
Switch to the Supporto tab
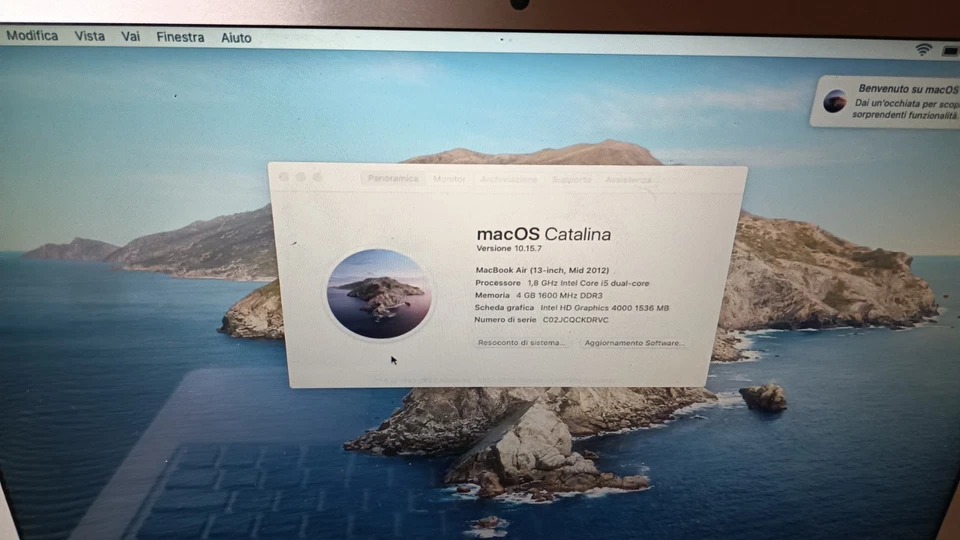tap(571, 179)
